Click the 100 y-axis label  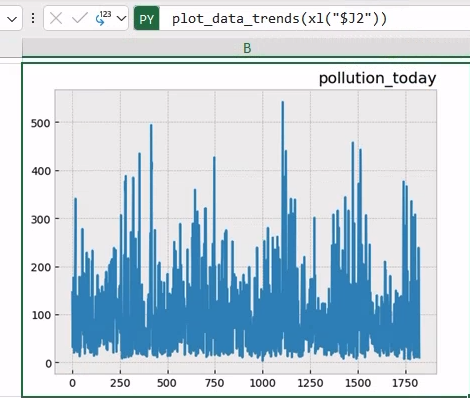point(41,315)
